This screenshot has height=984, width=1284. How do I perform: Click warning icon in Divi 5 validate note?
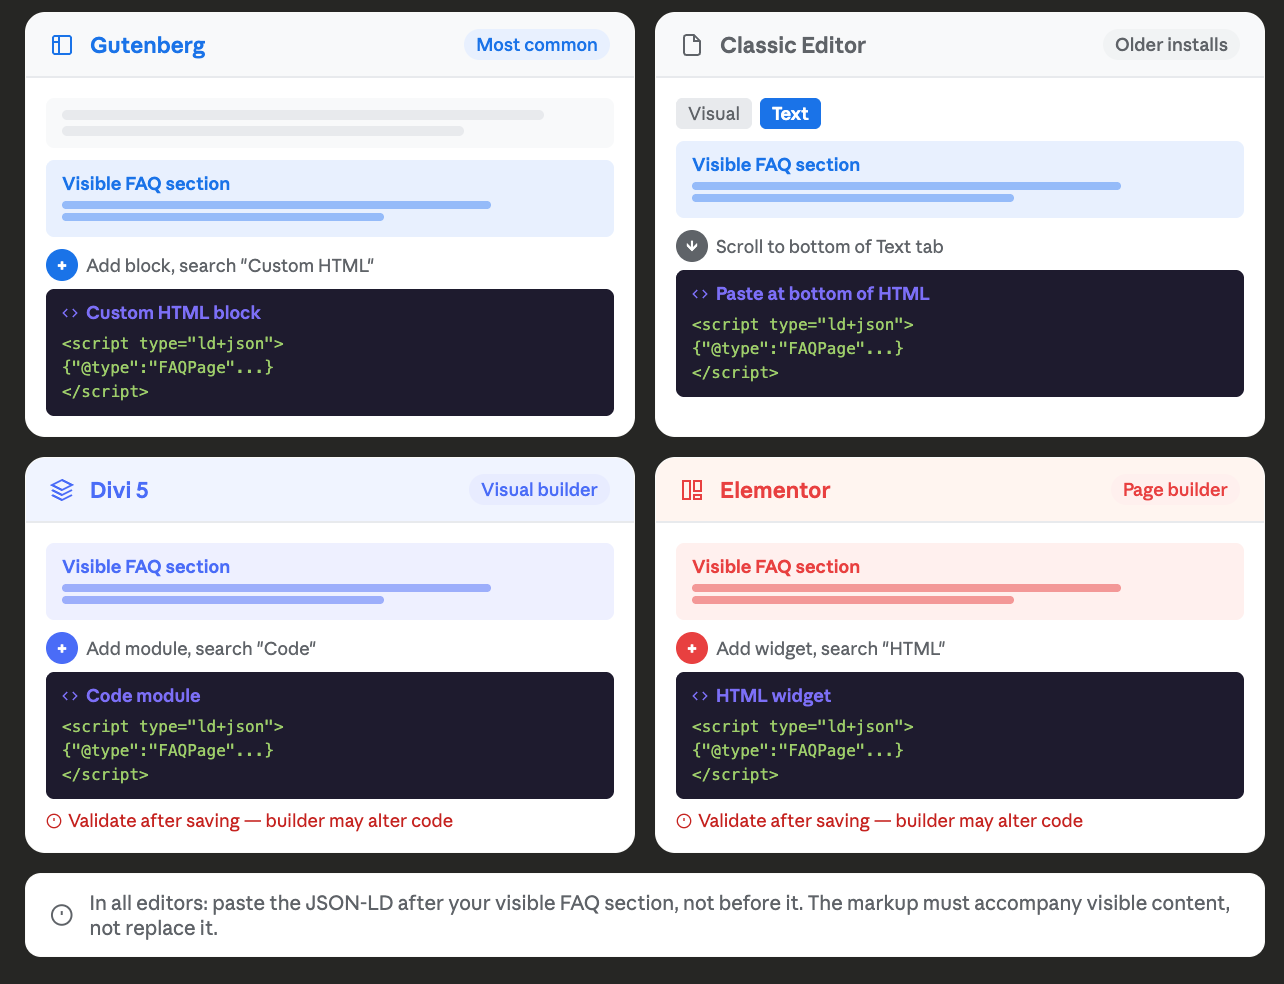(54, 821)
